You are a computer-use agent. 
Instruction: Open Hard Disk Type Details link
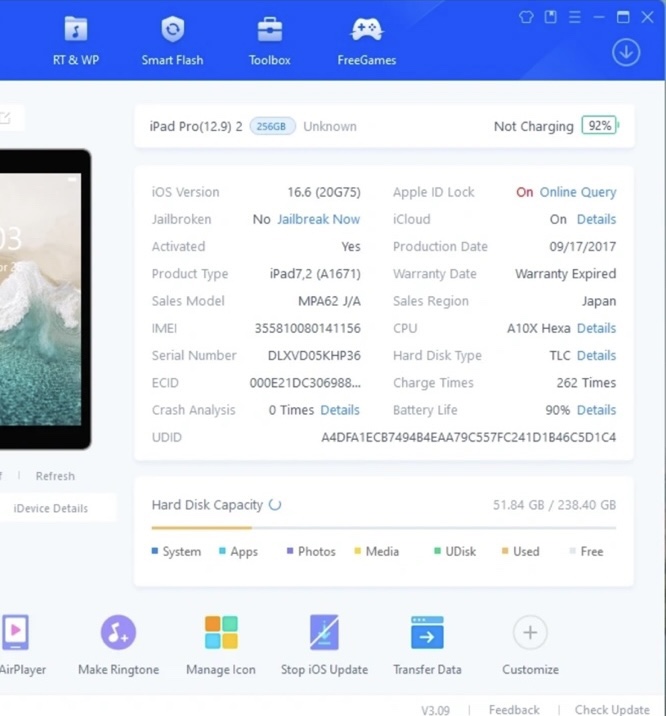point(596,356)
